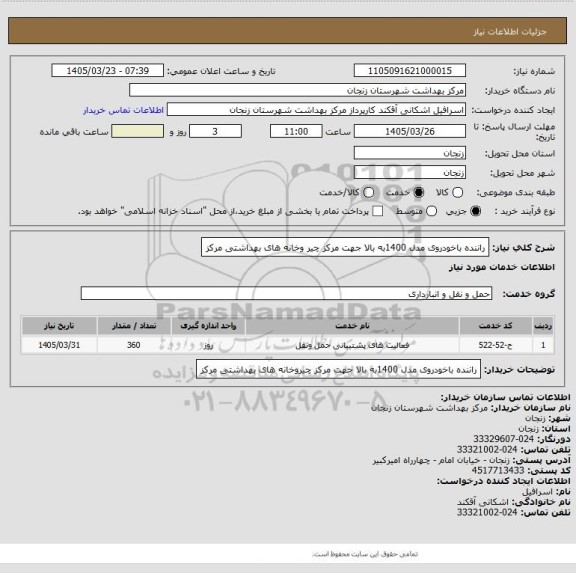Viewport: 576px width, 573px height.
Task: Click the announcement date and time field
Action: pyautogui.click(x=108, y=71)
